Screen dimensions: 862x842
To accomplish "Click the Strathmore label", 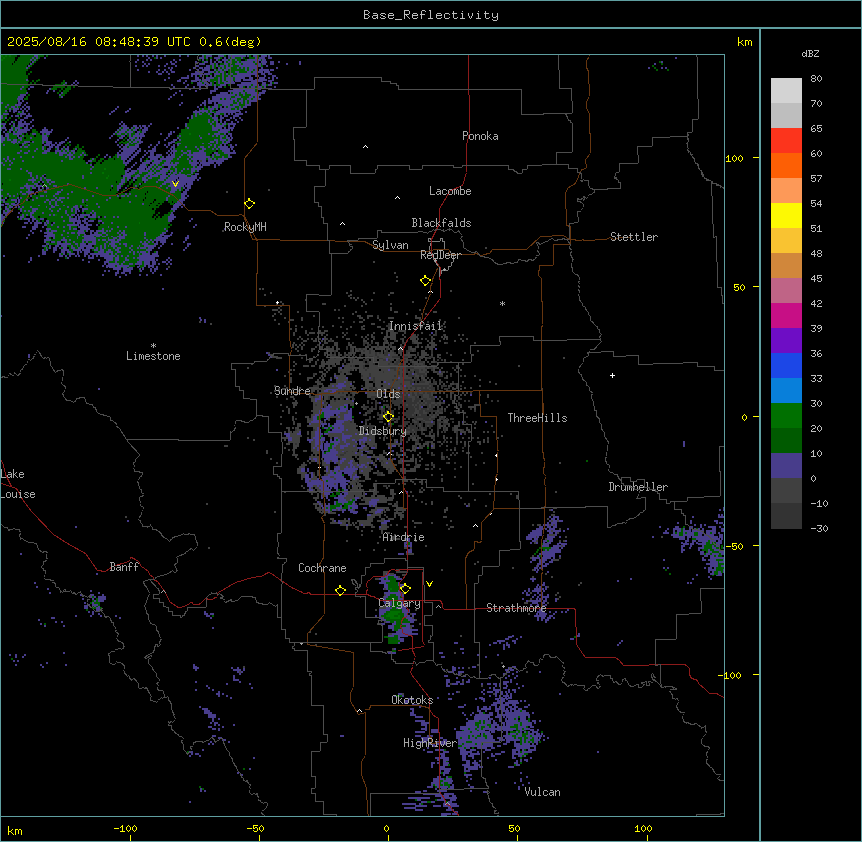I will click(x=516, y=608).
